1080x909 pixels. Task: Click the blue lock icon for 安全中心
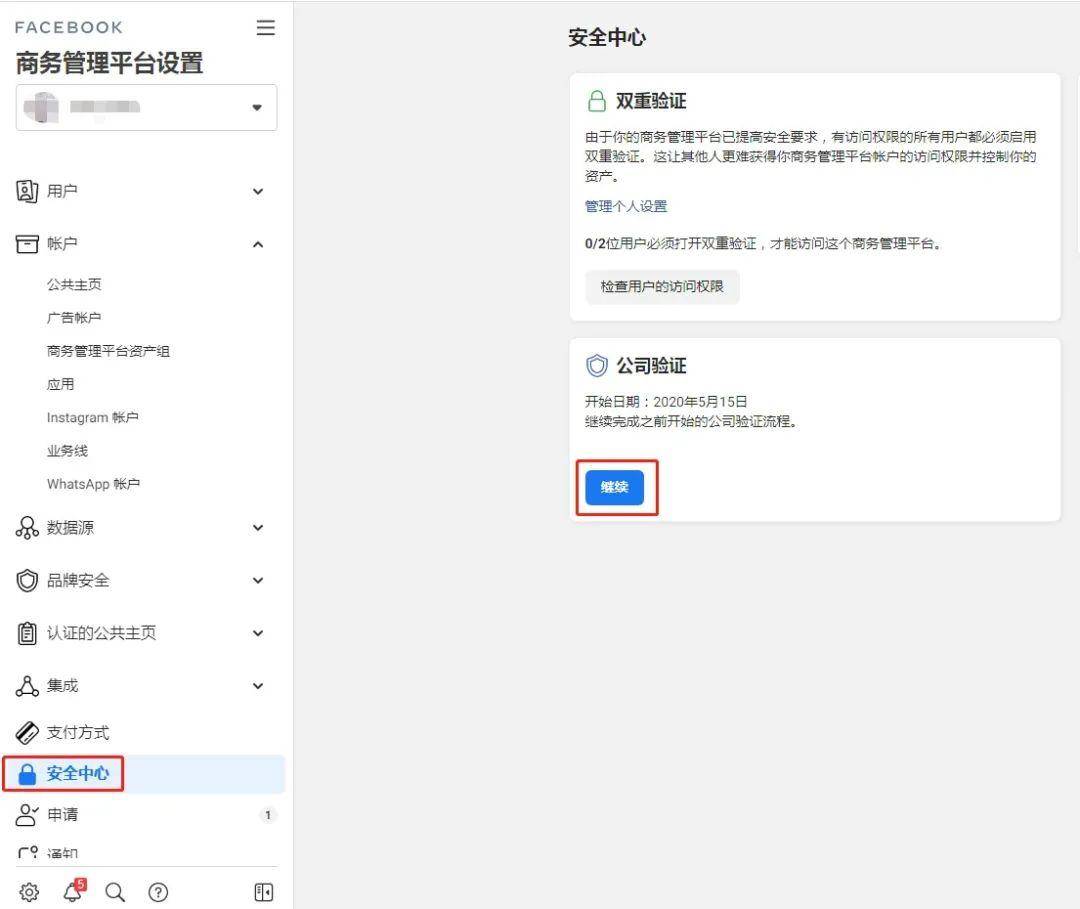pos(27,773)
